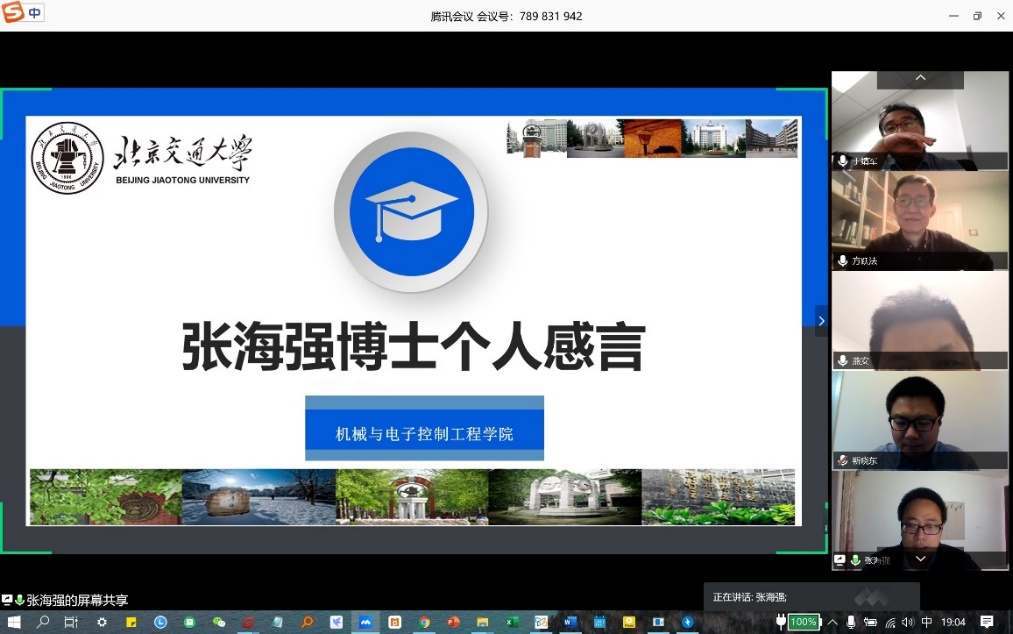Viewport: 1013px width, 634px height.
Task: Open the Windows notification center icon
Action: click(x=987, y=622)
